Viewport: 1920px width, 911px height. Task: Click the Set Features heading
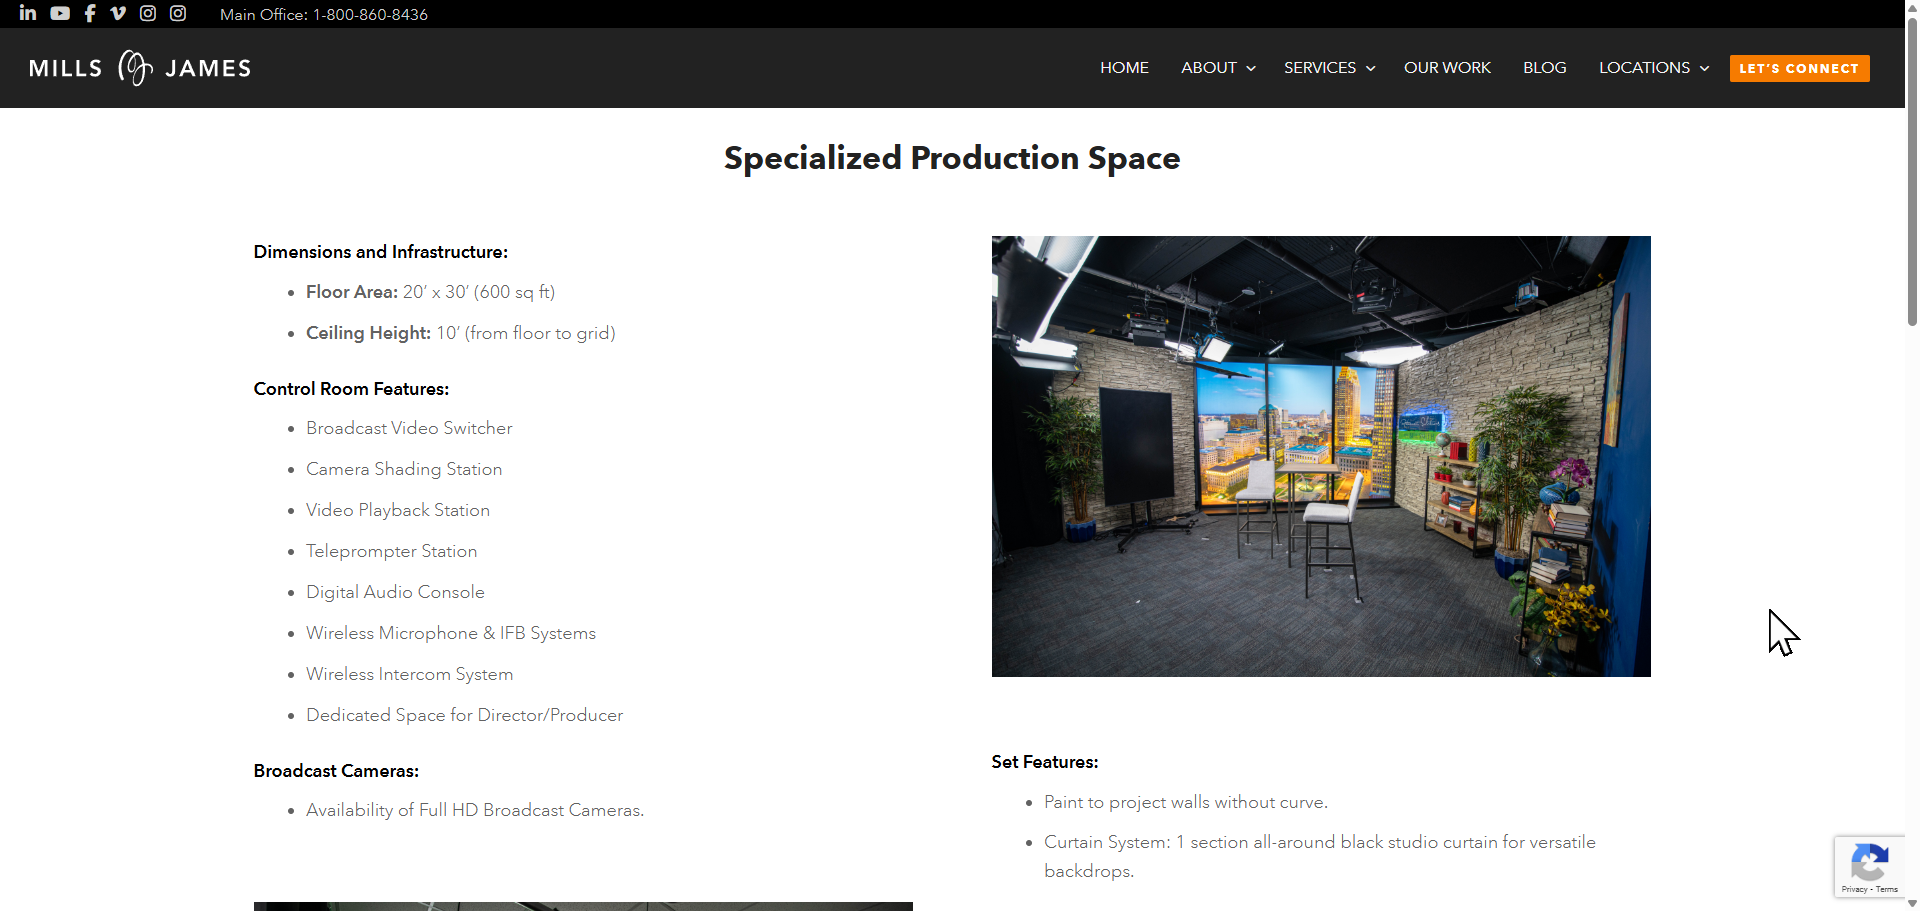point(1045,762)
